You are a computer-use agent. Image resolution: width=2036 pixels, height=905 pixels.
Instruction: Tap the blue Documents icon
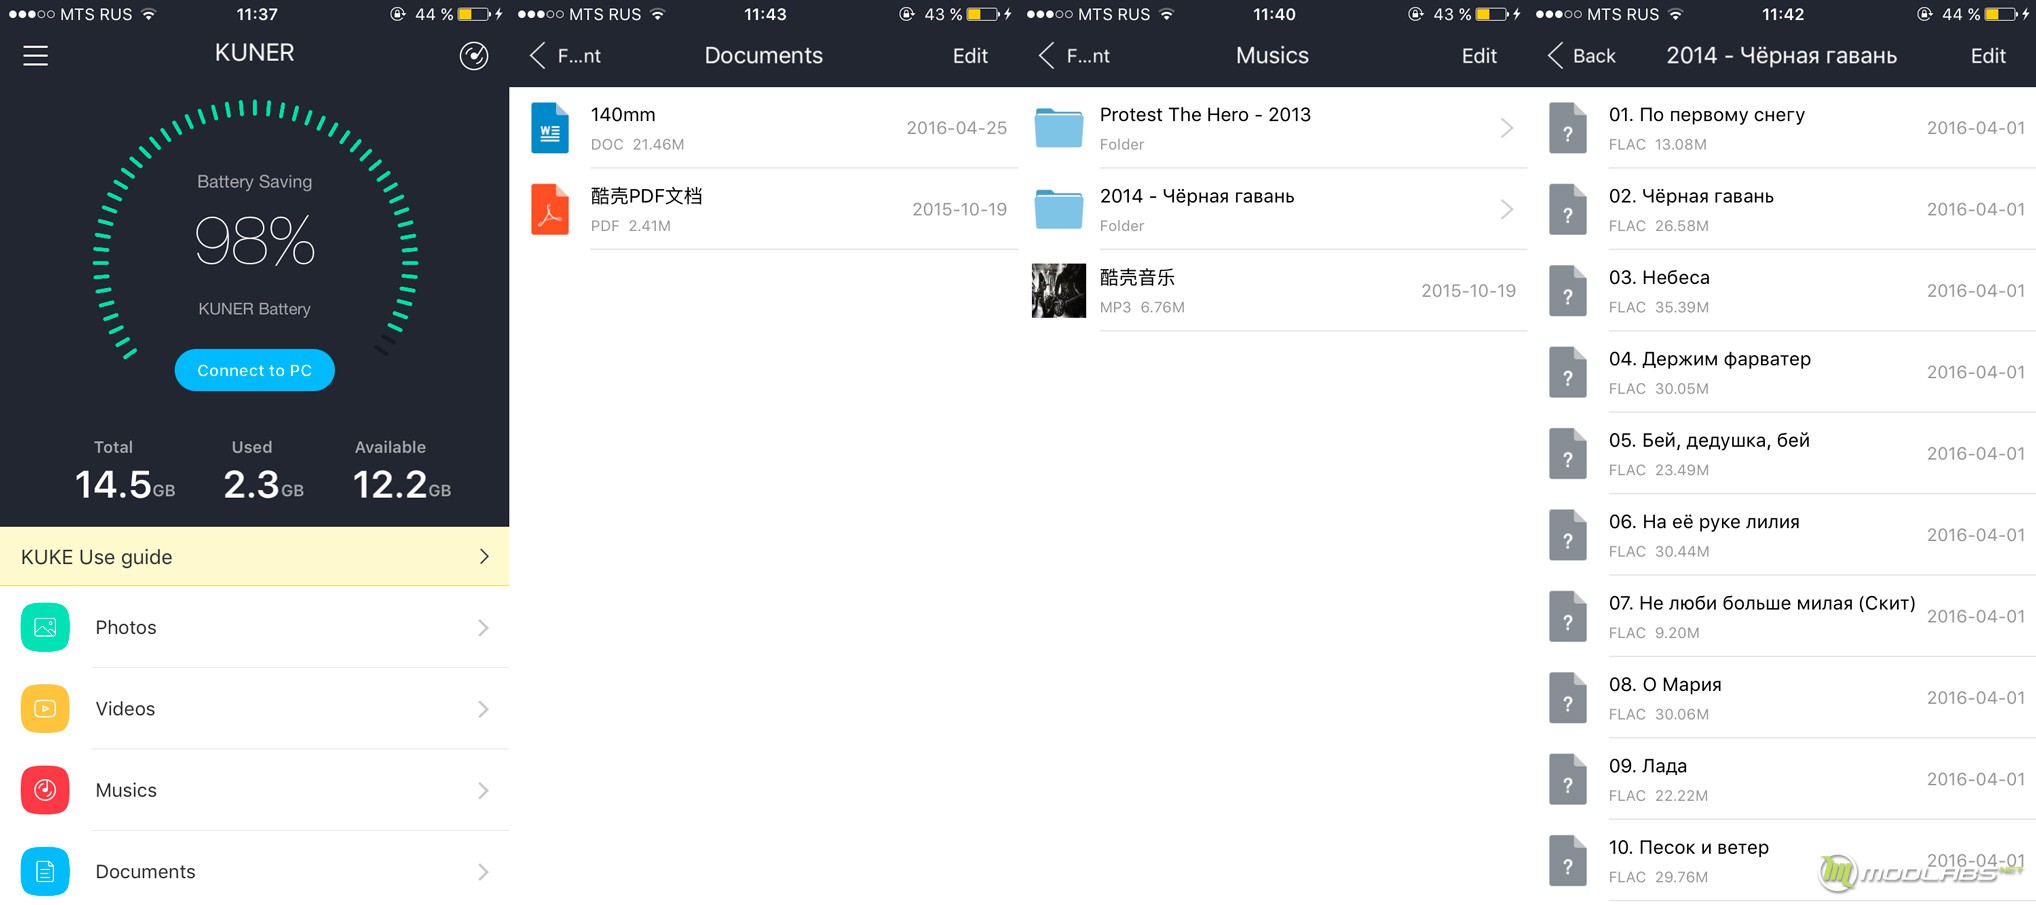click(x=45, y=872)
